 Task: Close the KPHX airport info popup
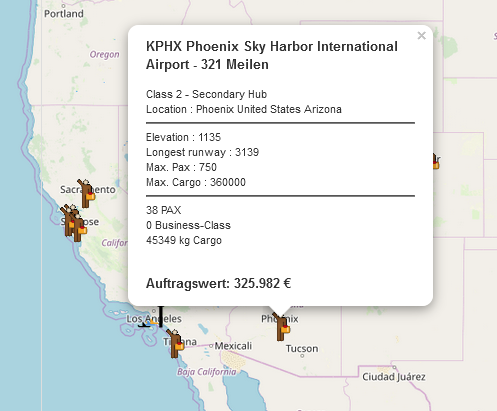(x=421, y=35)
